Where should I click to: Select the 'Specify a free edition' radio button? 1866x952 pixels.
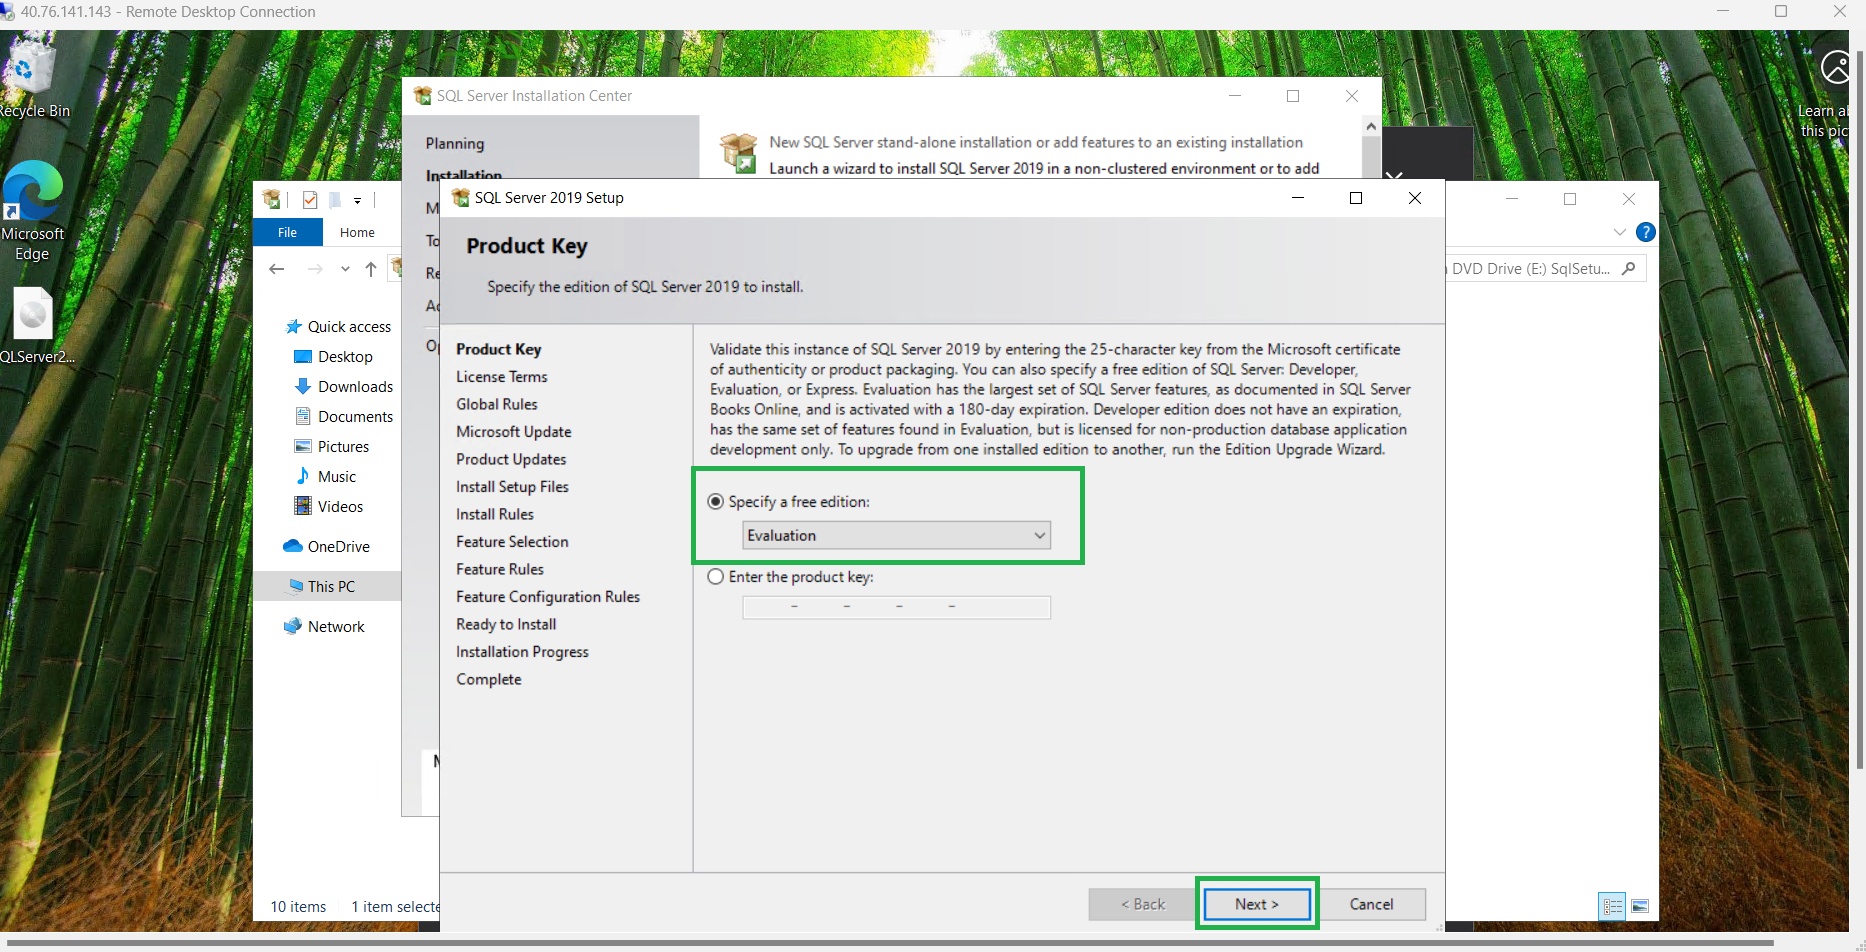click(716, 502)
